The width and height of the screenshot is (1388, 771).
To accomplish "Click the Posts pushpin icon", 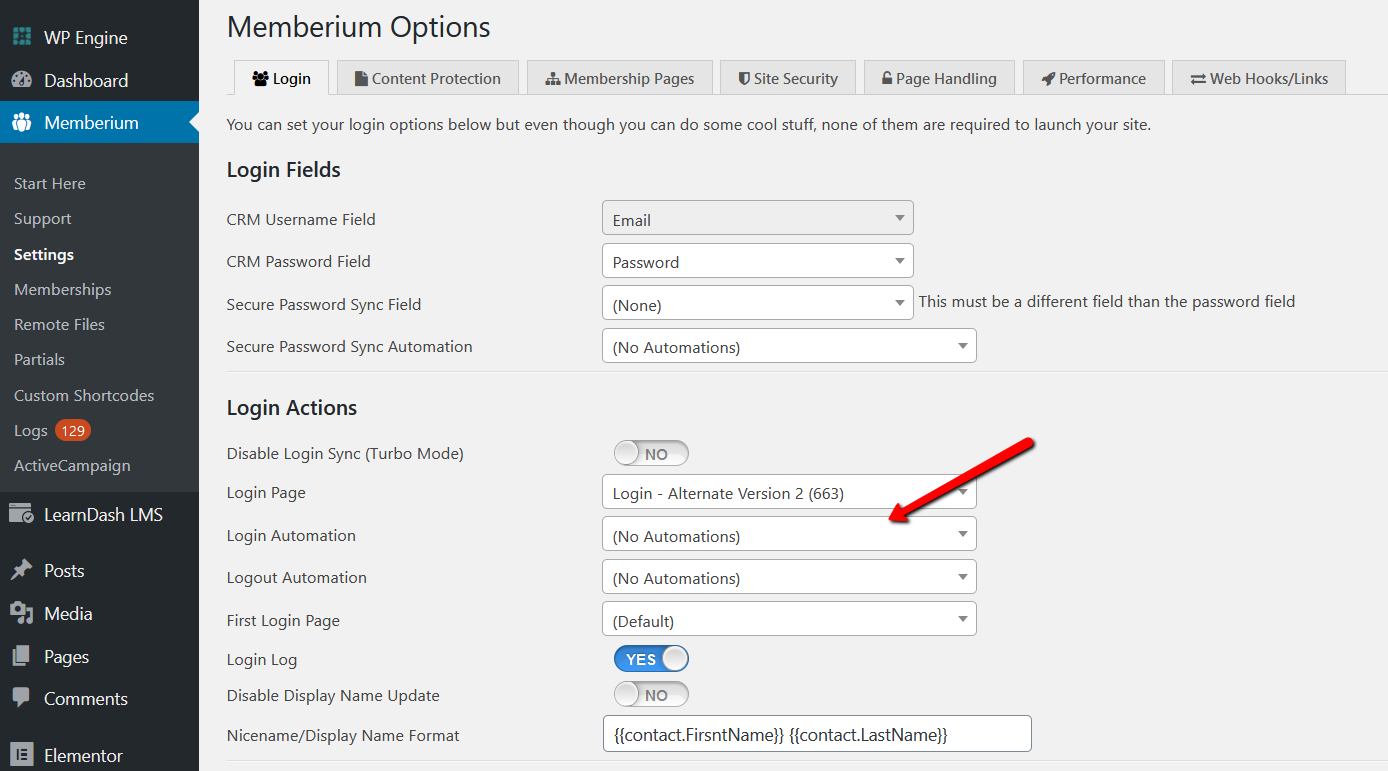I will [21, 570].
